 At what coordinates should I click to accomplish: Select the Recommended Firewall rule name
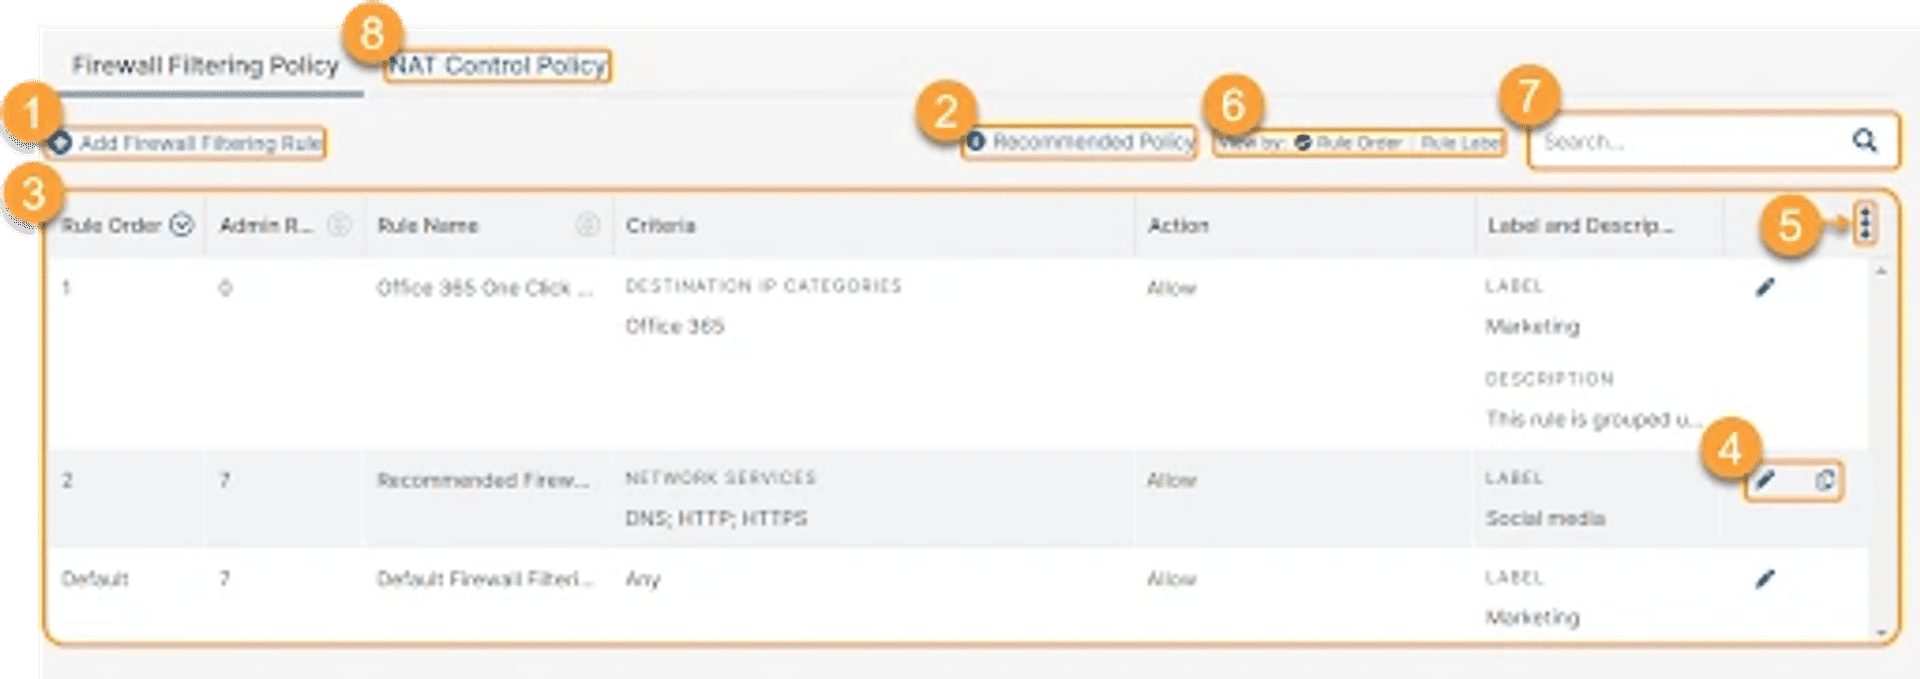483,480
